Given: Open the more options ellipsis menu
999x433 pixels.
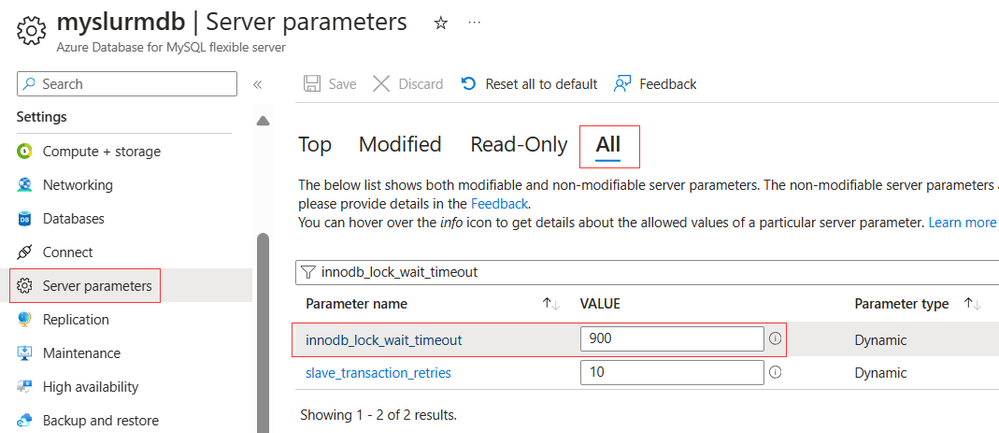Looking at the screenshot, I should point(474,22).
